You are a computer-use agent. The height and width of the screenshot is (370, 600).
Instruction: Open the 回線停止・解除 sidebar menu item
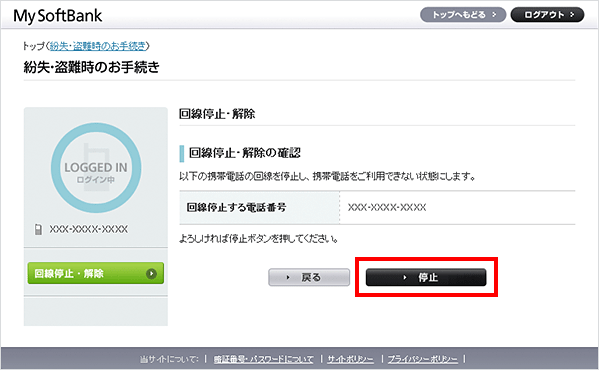[96, 273]
